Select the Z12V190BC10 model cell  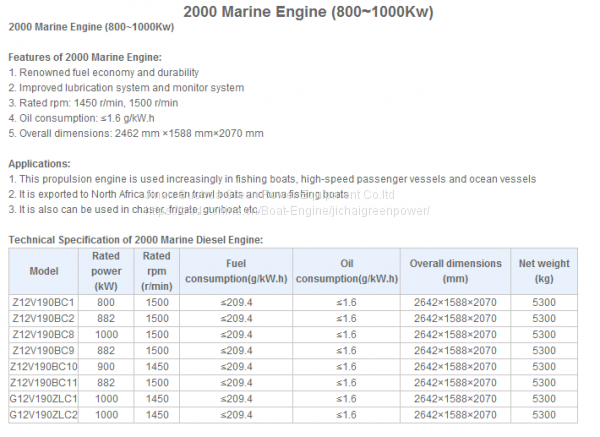click(x=44, y=366)
